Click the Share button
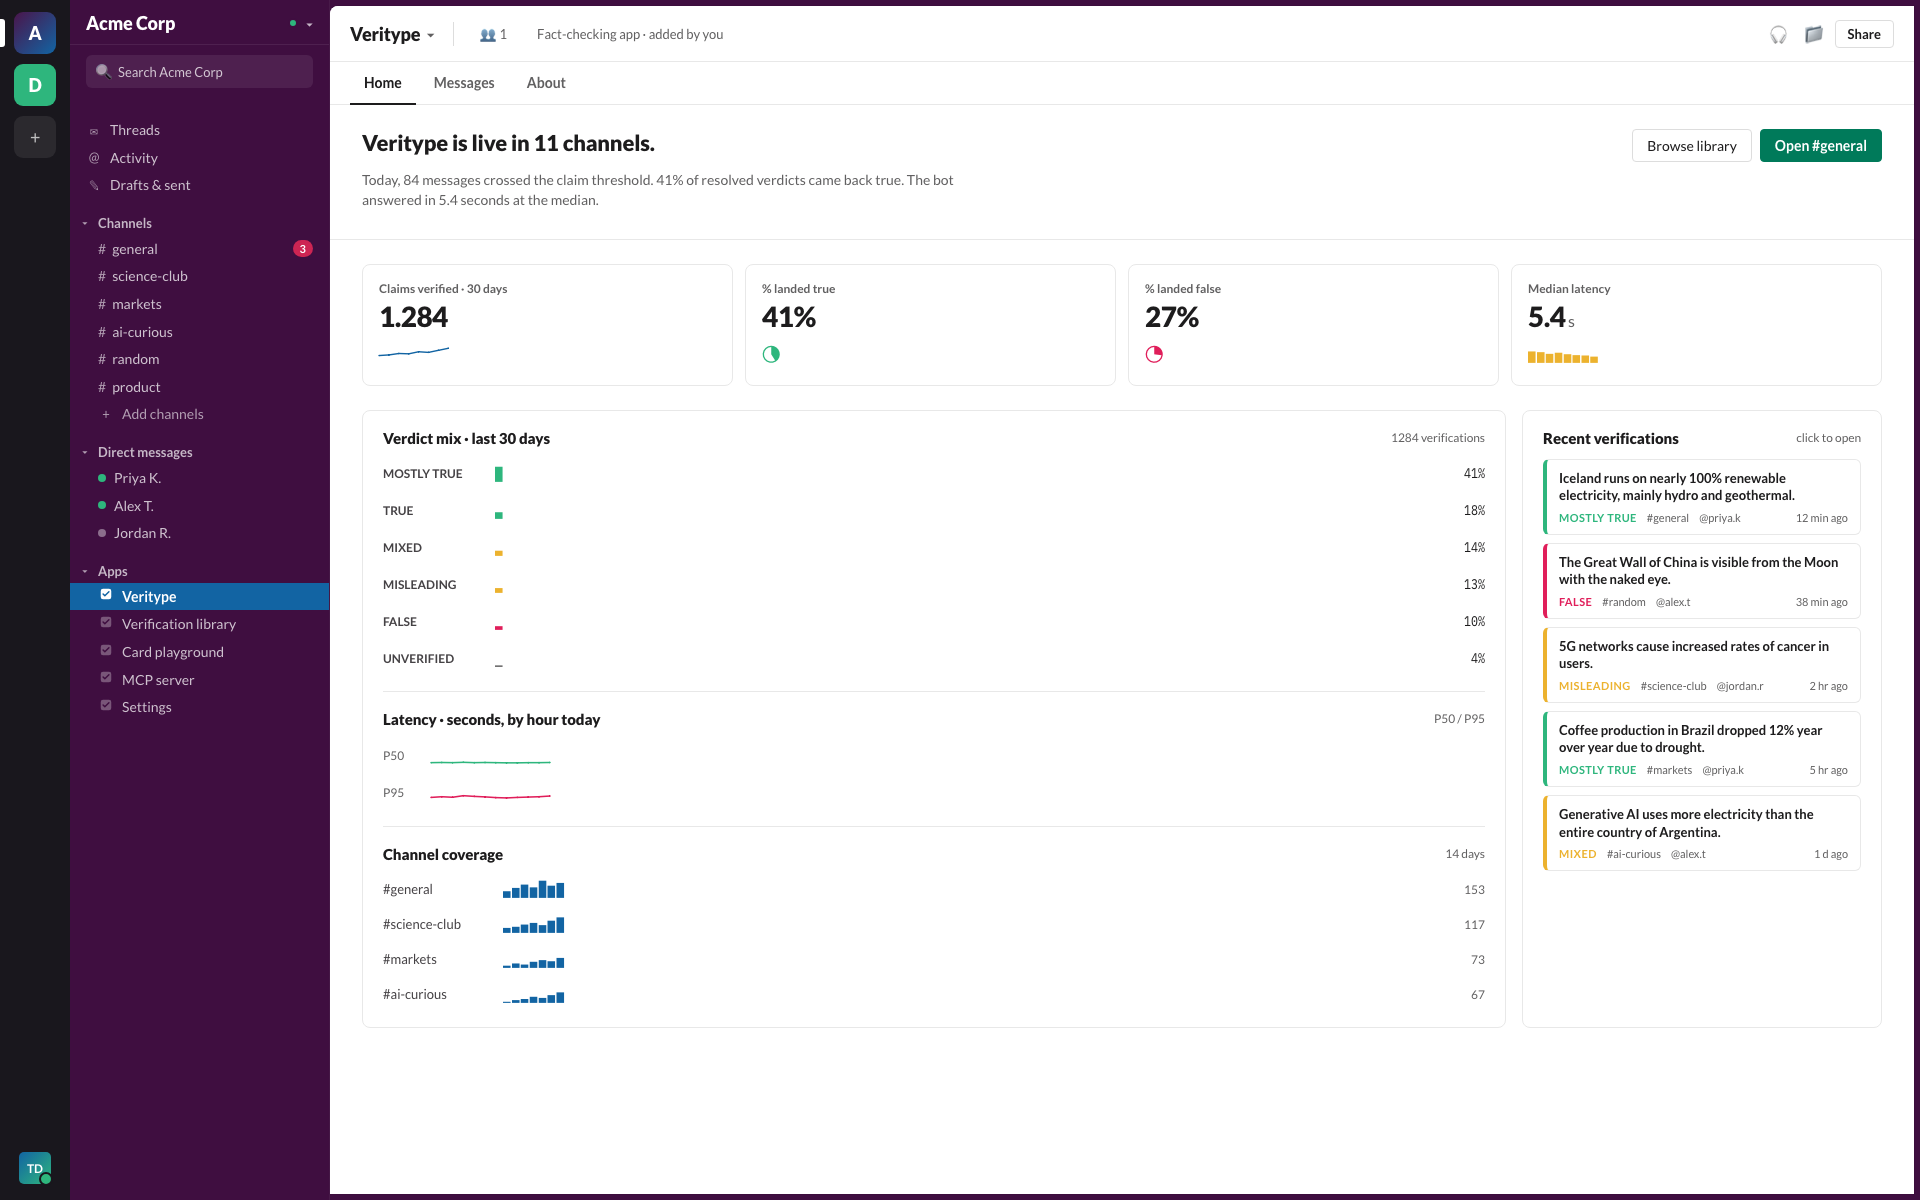This screenshot has height=1200, width=1920. coord(1863,34)
